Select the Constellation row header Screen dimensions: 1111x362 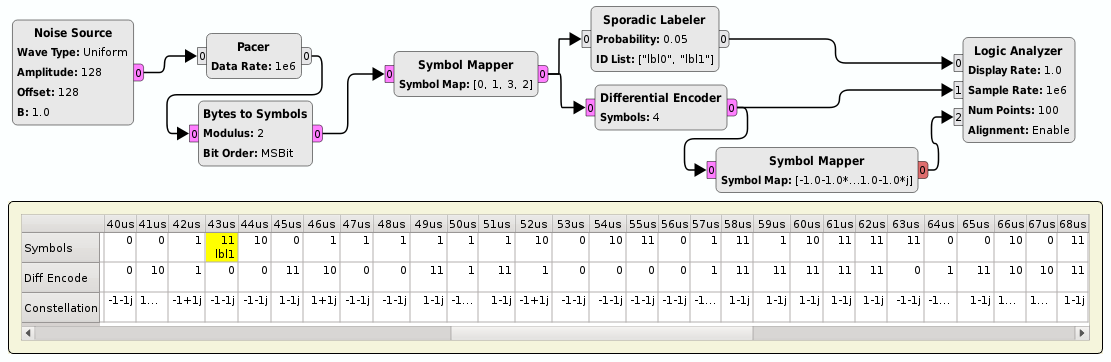click(x=61, y=308)
